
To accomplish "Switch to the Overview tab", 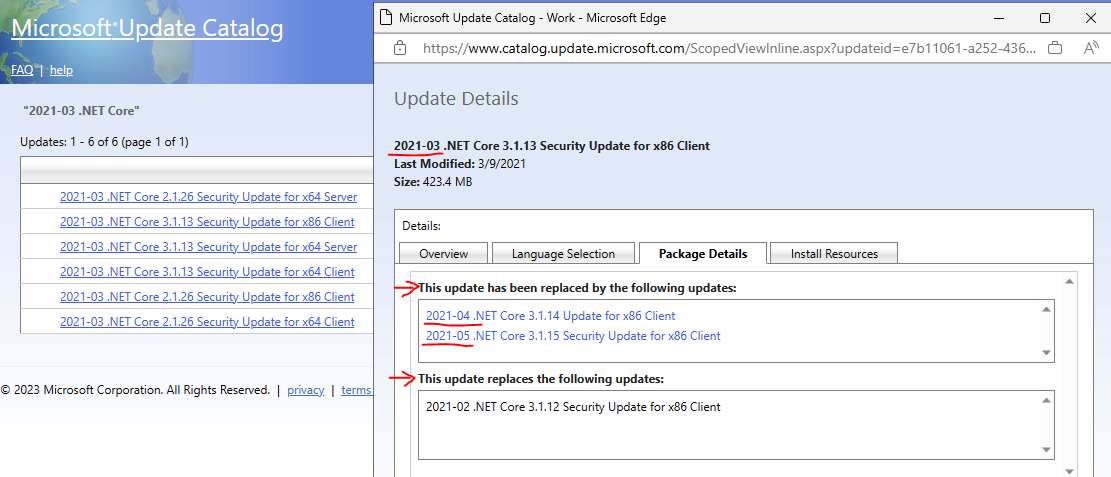I will tap(444, 253).
